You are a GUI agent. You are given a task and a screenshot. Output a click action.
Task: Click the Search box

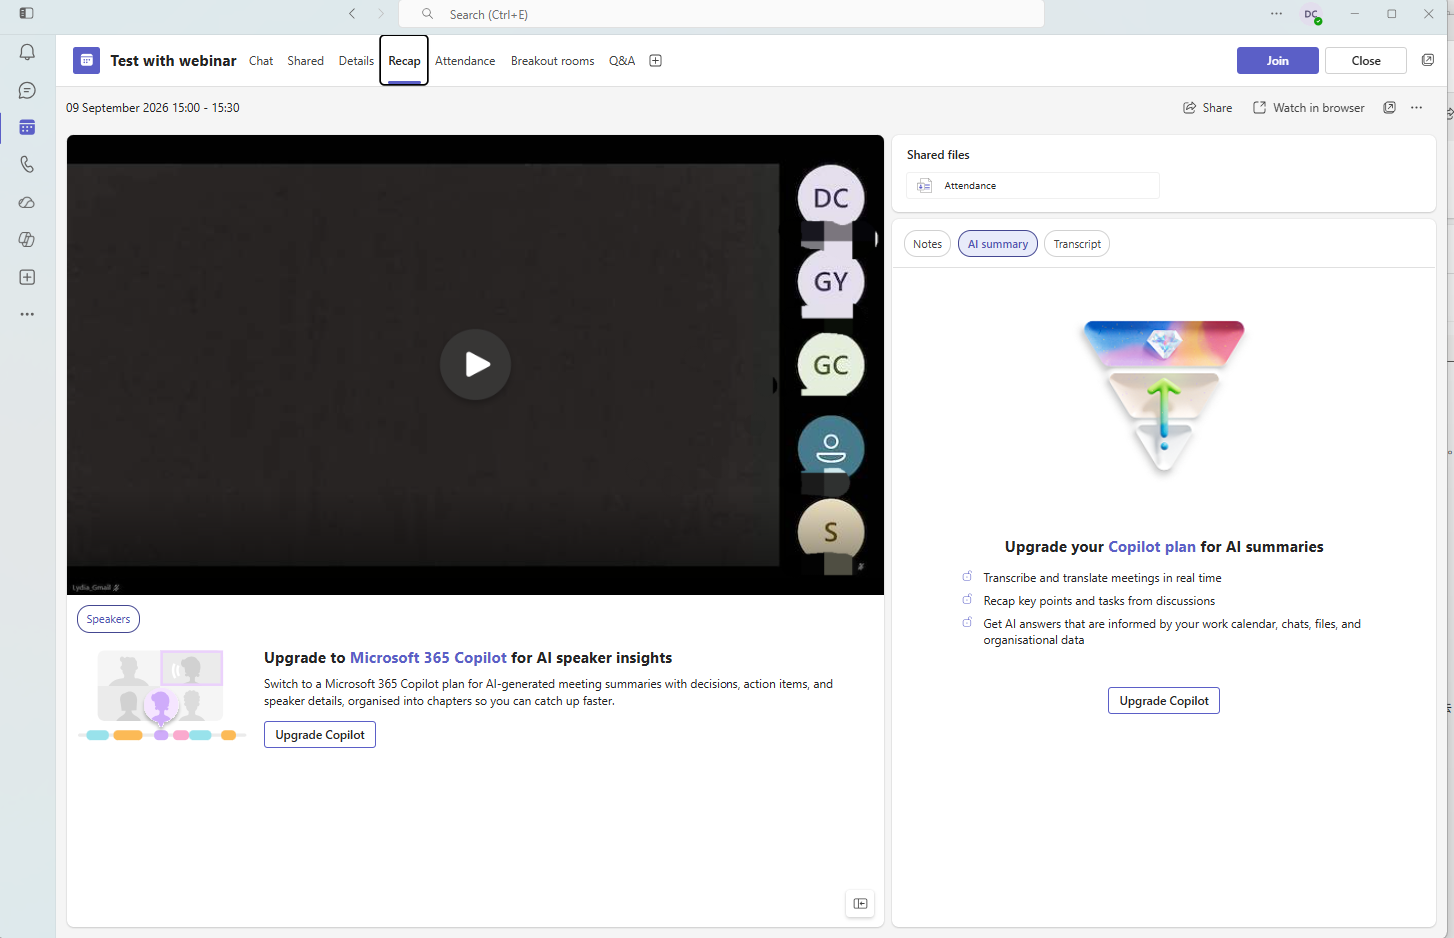[x=721, y=14]
